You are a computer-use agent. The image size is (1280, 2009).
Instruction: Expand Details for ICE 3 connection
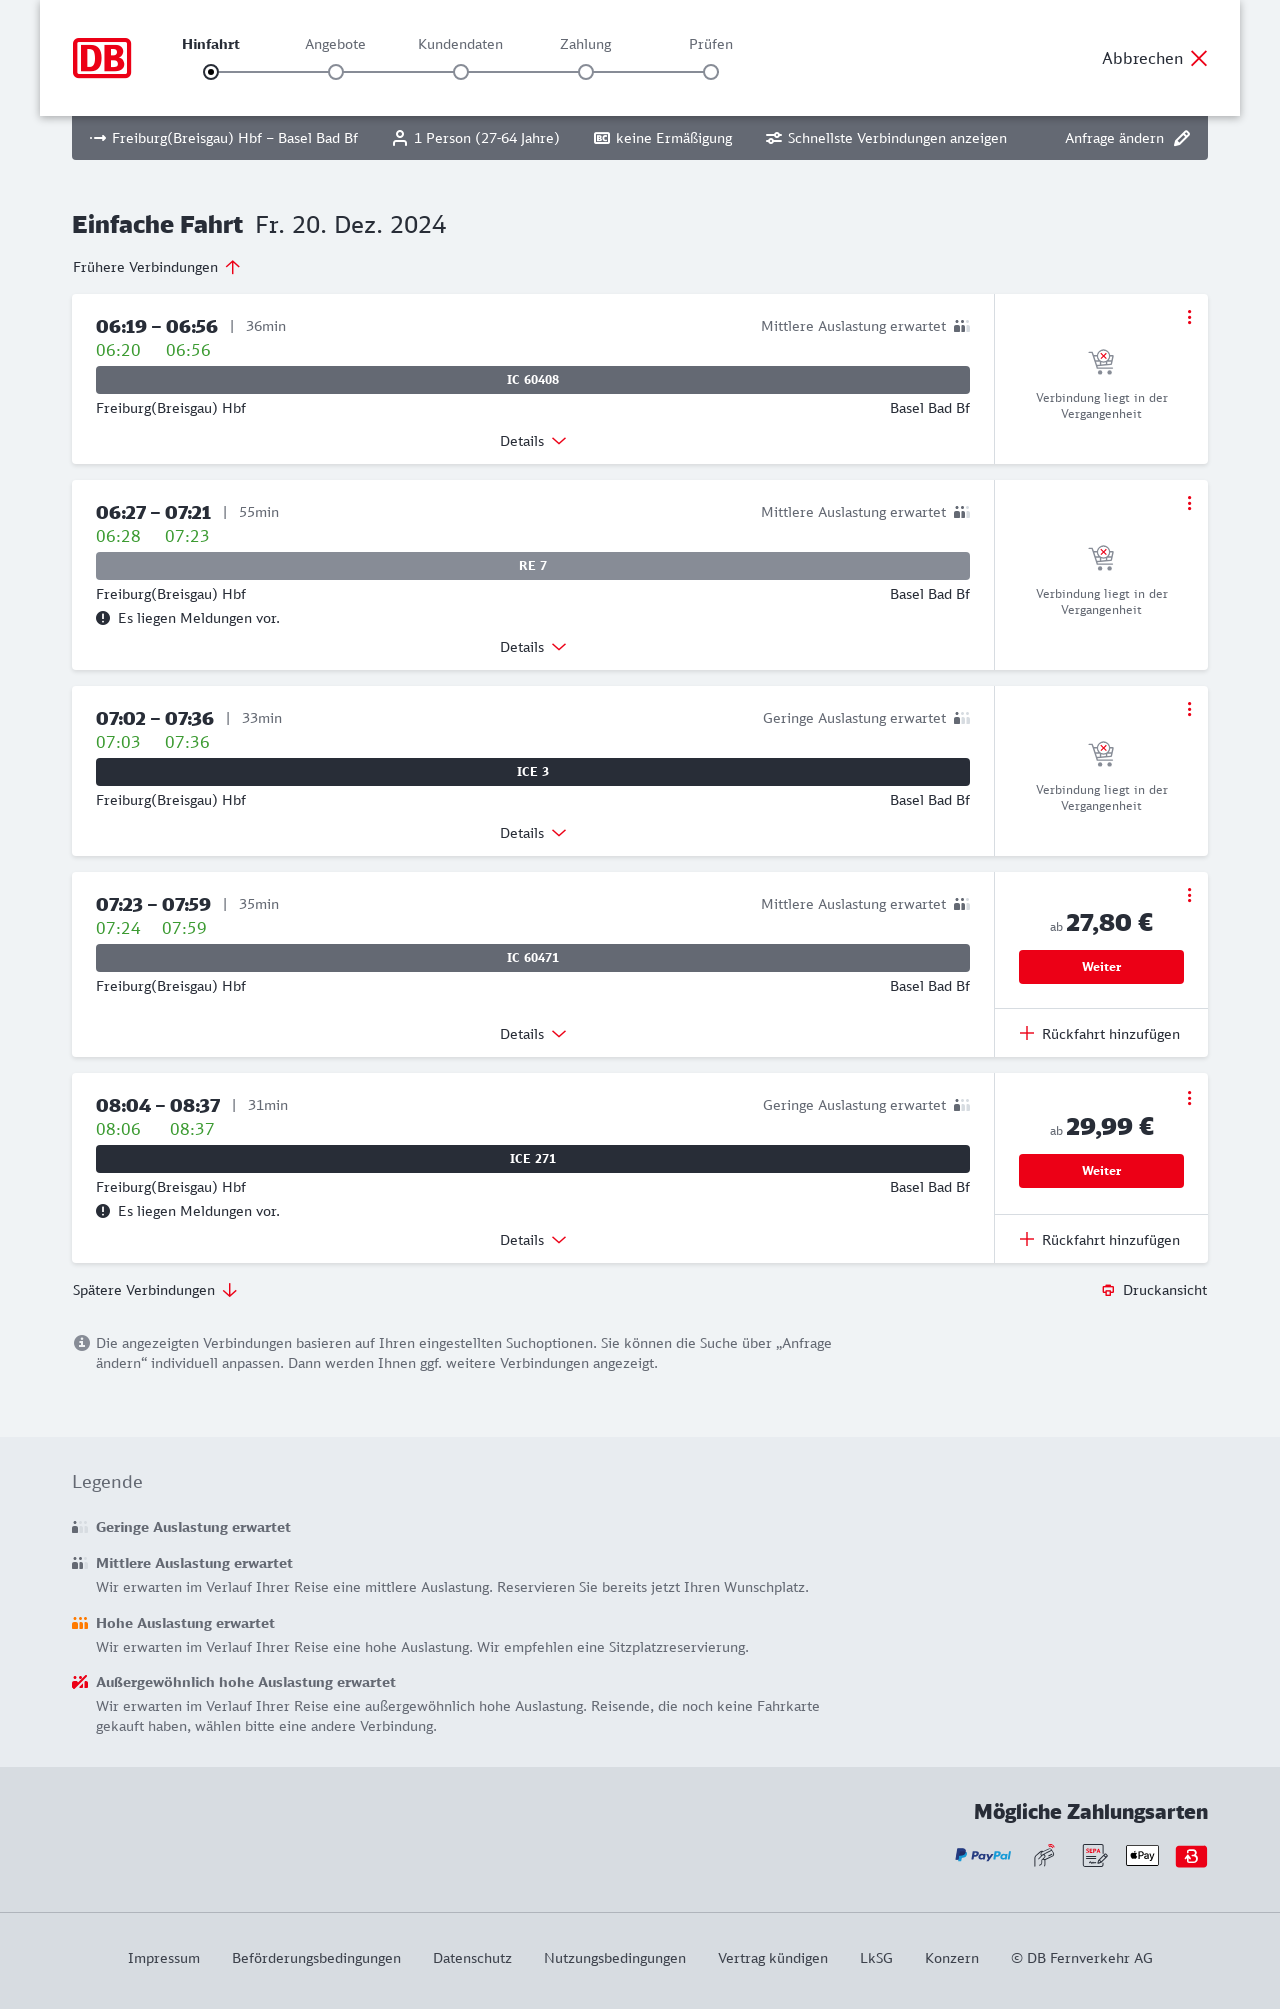pos(533,833)
